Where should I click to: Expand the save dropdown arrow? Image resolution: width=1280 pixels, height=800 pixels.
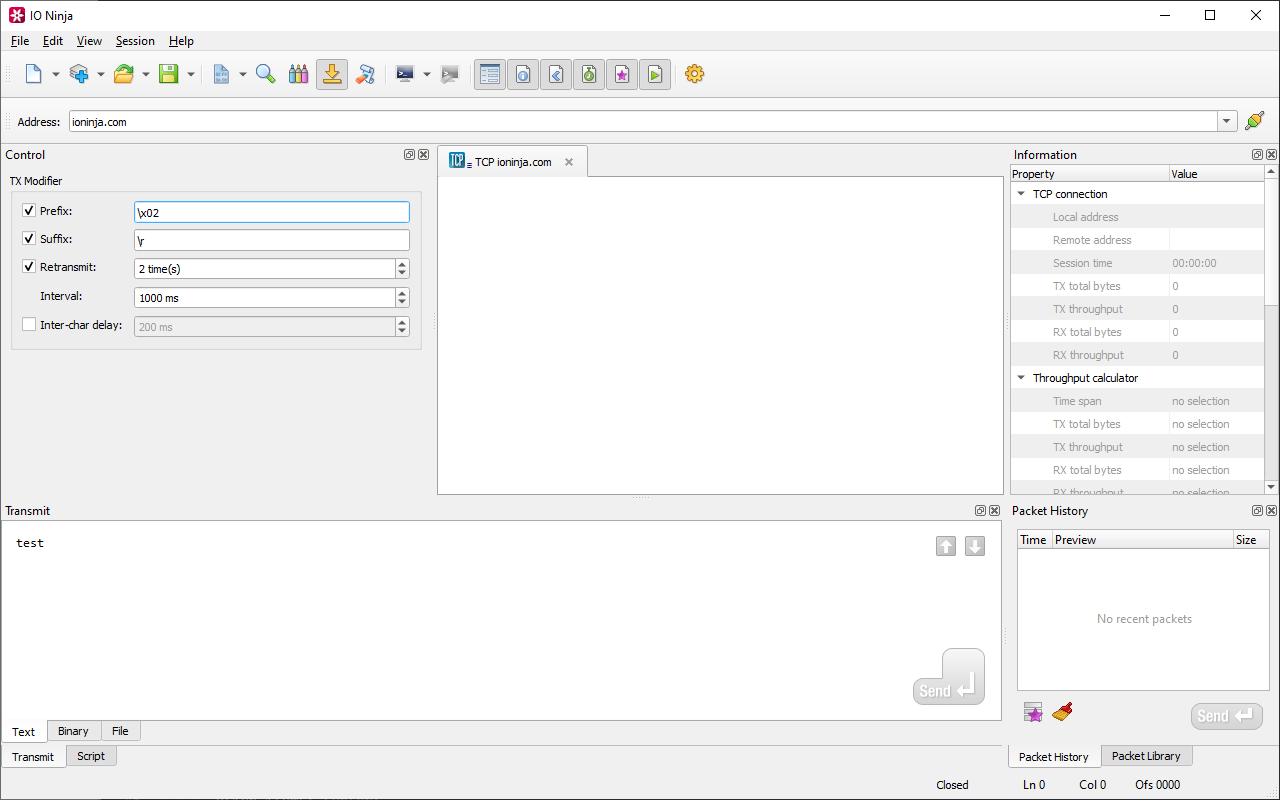pos(191,74)
